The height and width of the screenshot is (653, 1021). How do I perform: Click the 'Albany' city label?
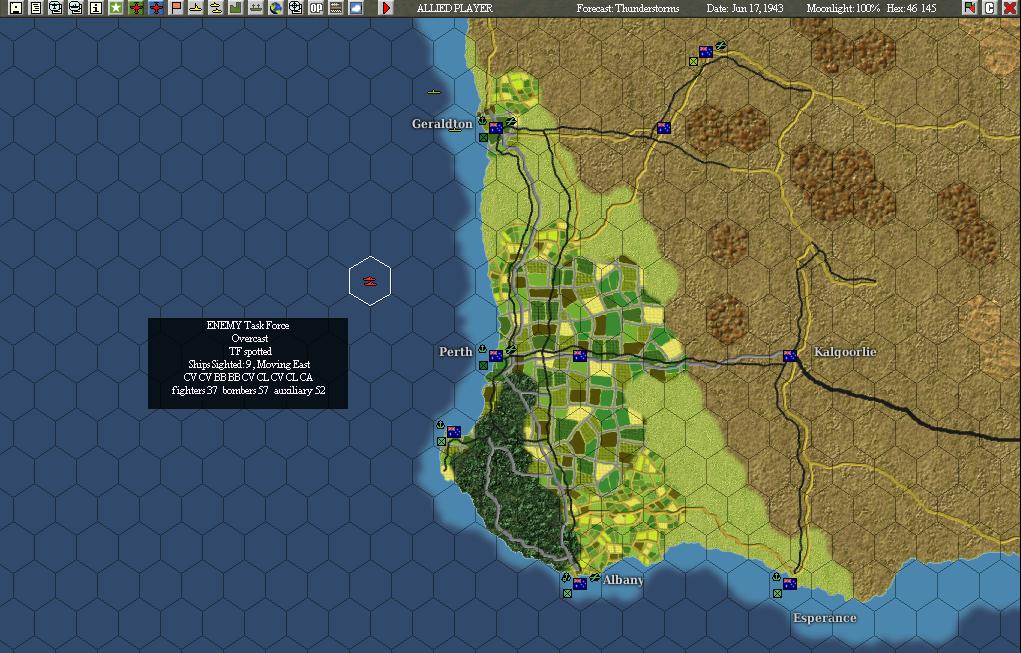pyautogui.click(x=623, y=579)
